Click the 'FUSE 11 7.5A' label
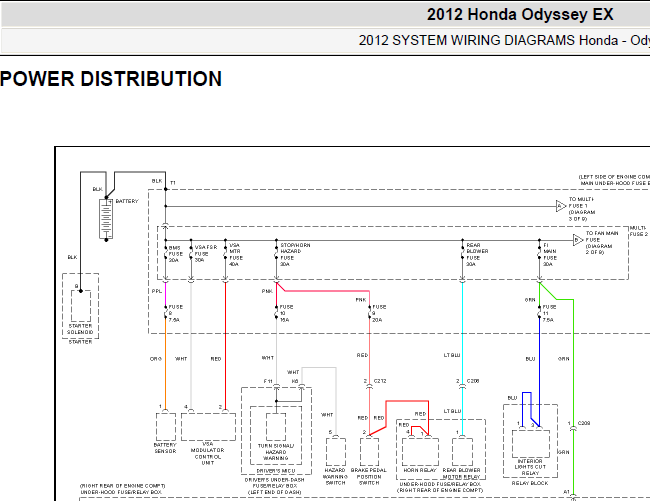This screenshot has height=501, width=650. click(549, 313)
